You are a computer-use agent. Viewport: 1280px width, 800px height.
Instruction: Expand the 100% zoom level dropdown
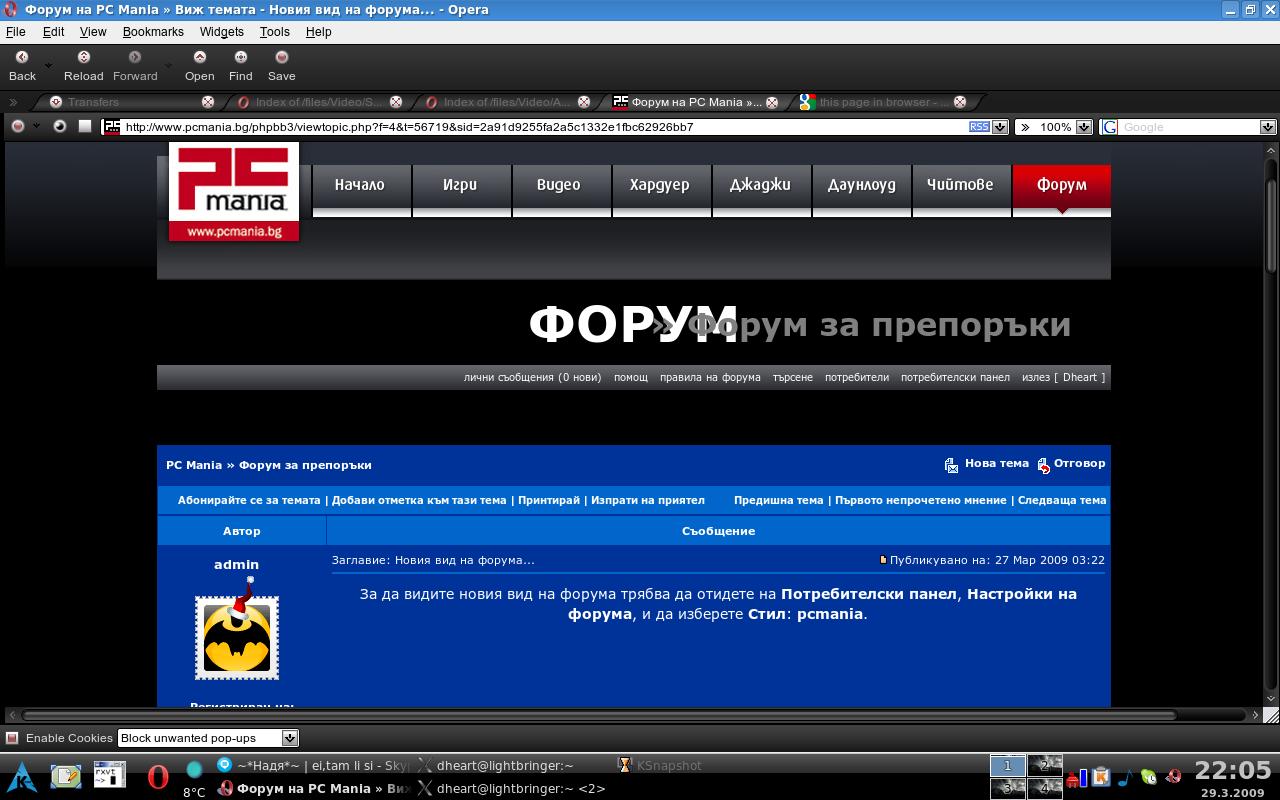click(x=1082, y=127)
